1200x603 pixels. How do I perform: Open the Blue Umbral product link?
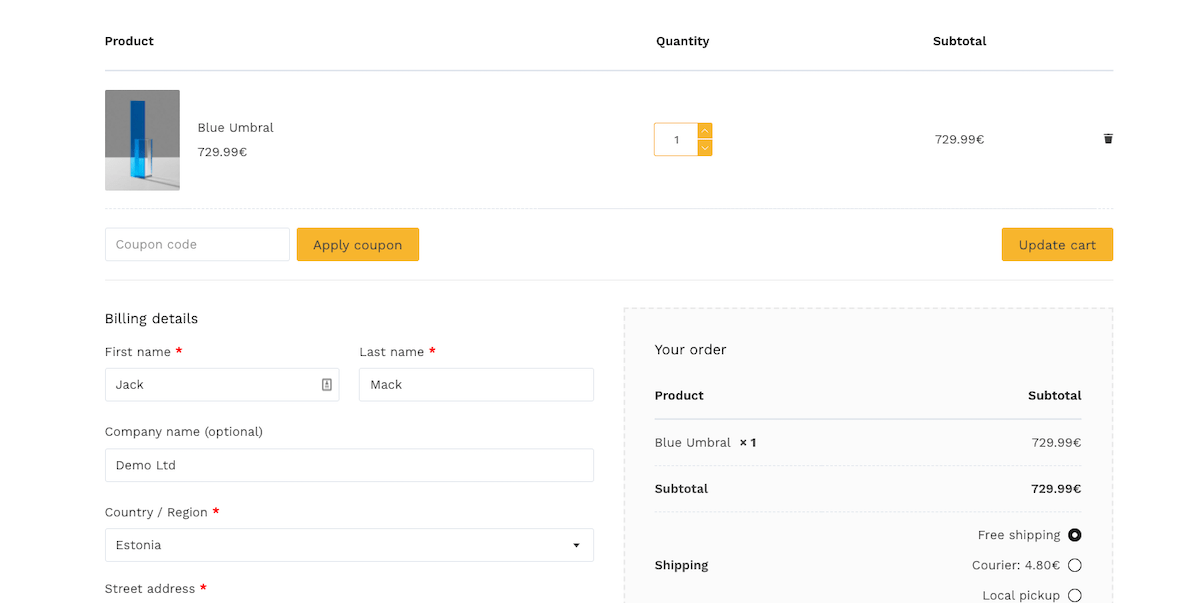[x=235, y=127]
